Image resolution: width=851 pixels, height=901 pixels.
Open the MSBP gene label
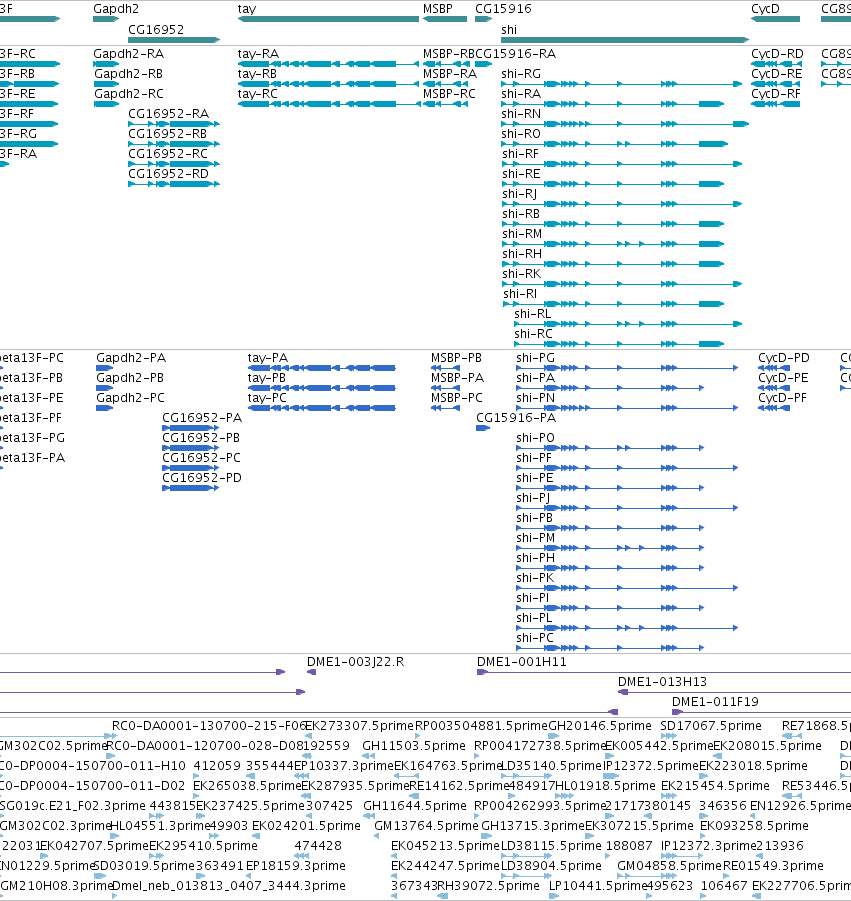[x=437, y=9]
